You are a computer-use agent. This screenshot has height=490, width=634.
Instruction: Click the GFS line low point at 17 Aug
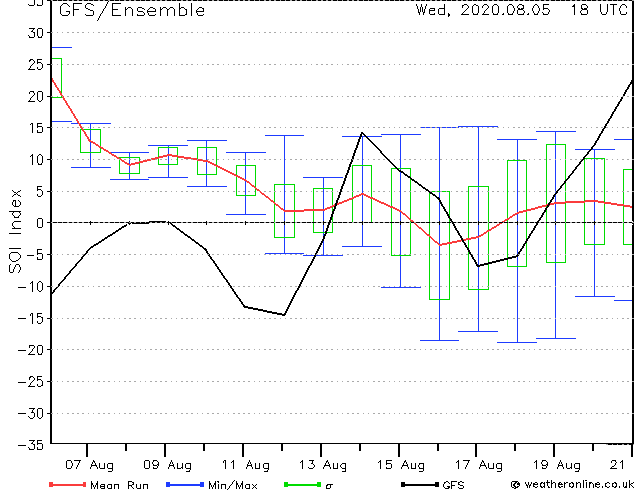coord(478,266)
